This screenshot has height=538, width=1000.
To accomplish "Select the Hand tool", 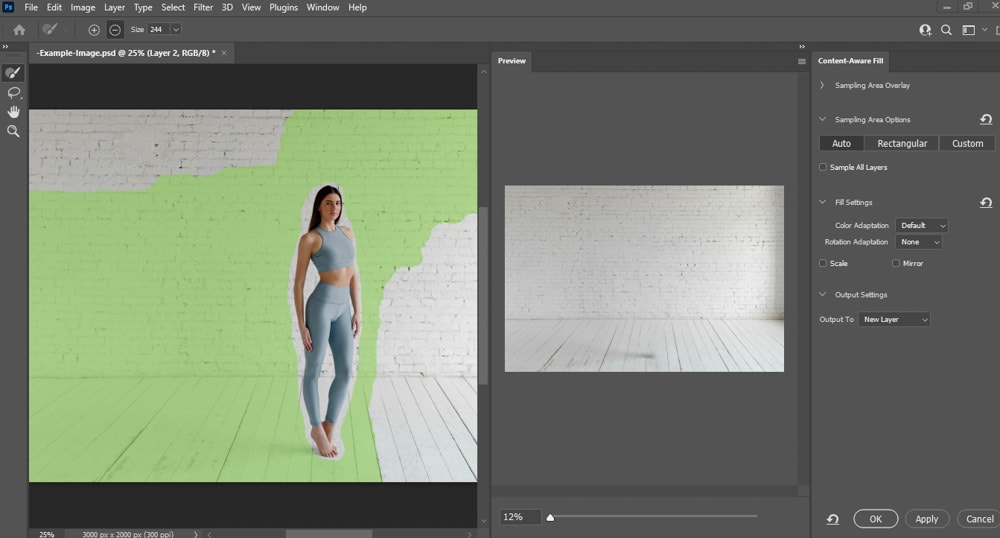I will (13, 112).
